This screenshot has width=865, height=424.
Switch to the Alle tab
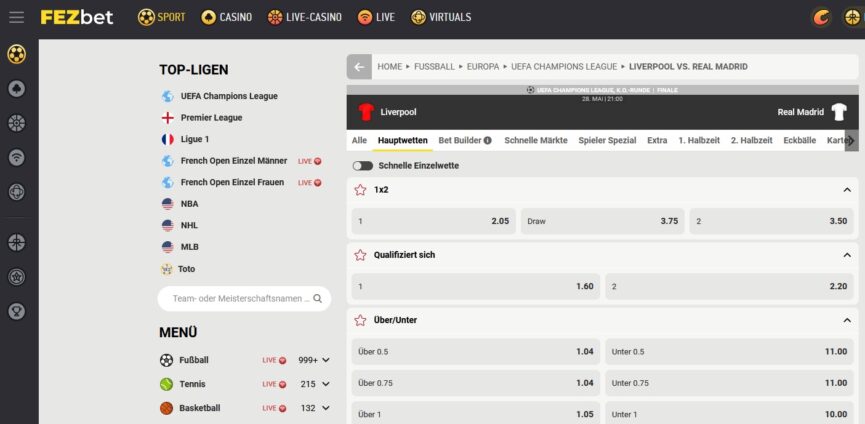click(359, 141)
